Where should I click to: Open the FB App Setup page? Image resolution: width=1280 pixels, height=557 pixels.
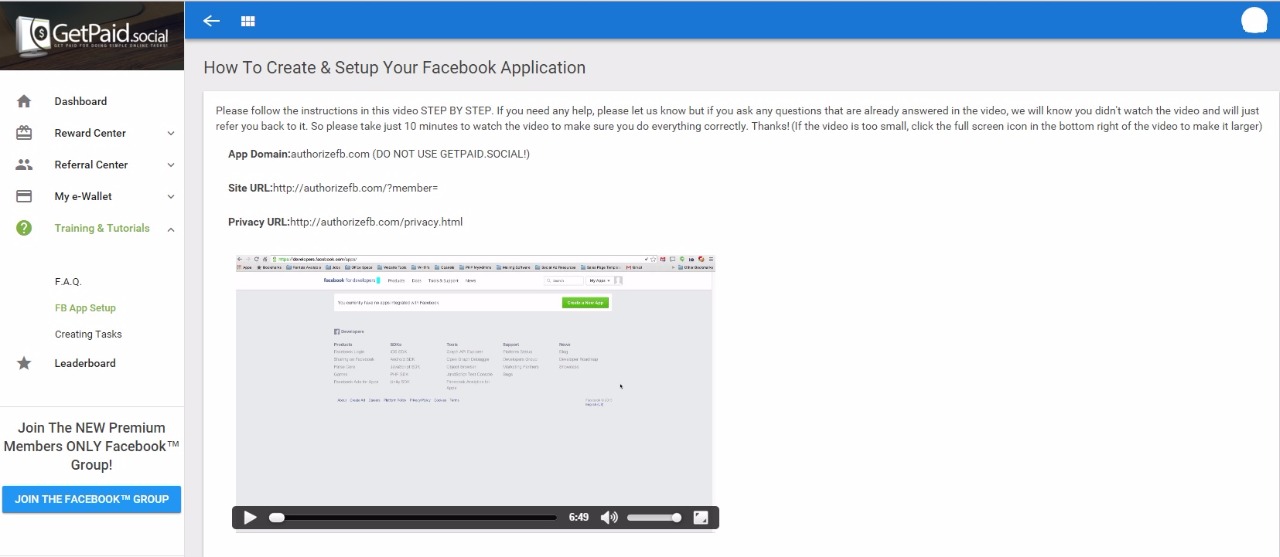pos(85,308)
